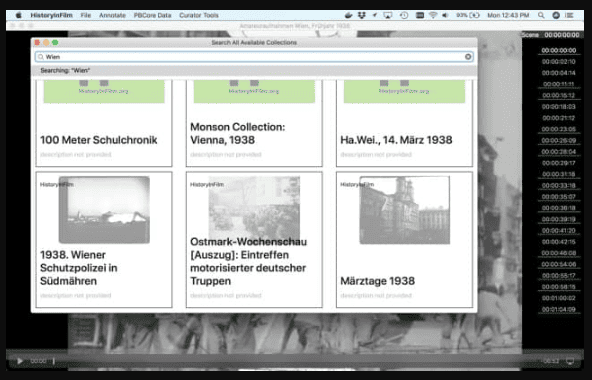The image size is (592, 380).
Task: Jump to scene timecode 00:00:33:18
Action: click(559, 185)
